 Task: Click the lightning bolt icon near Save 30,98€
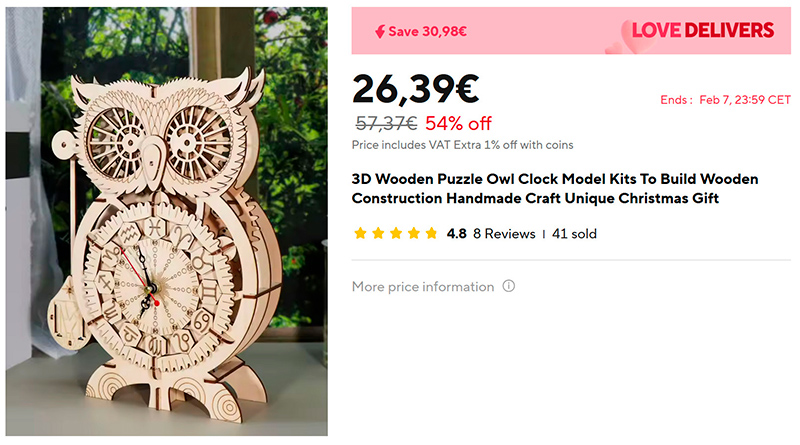click(x=379, y=31)
